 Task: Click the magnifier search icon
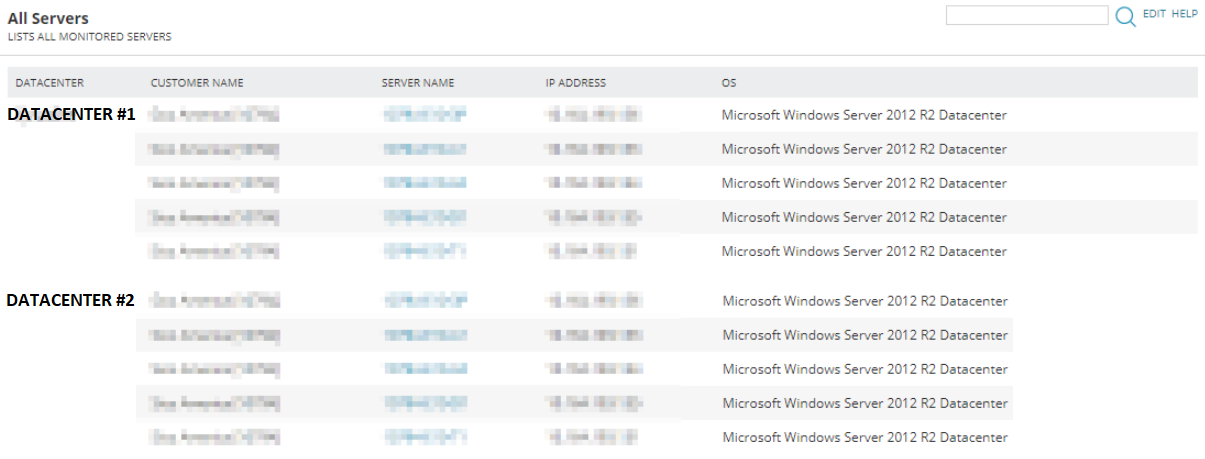click(x=1125, y=16)
